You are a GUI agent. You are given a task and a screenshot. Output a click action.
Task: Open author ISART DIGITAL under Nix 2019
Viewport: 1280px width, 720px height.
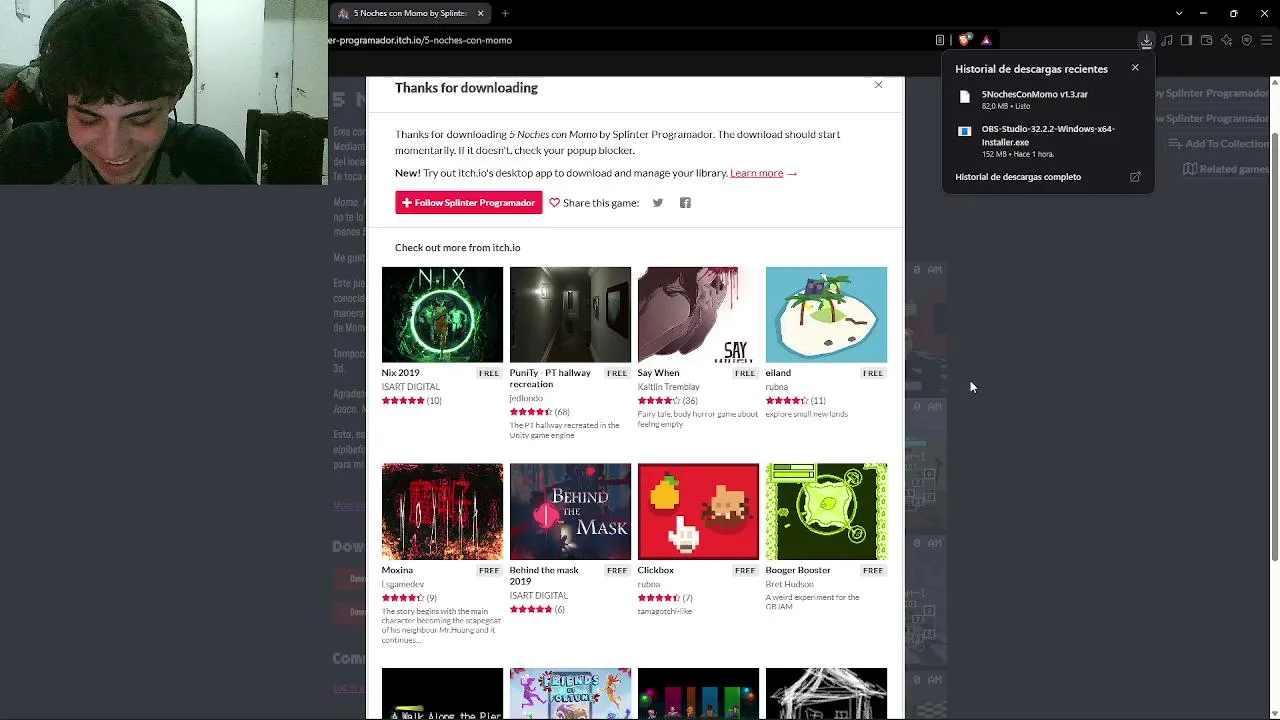pos(410,387)
